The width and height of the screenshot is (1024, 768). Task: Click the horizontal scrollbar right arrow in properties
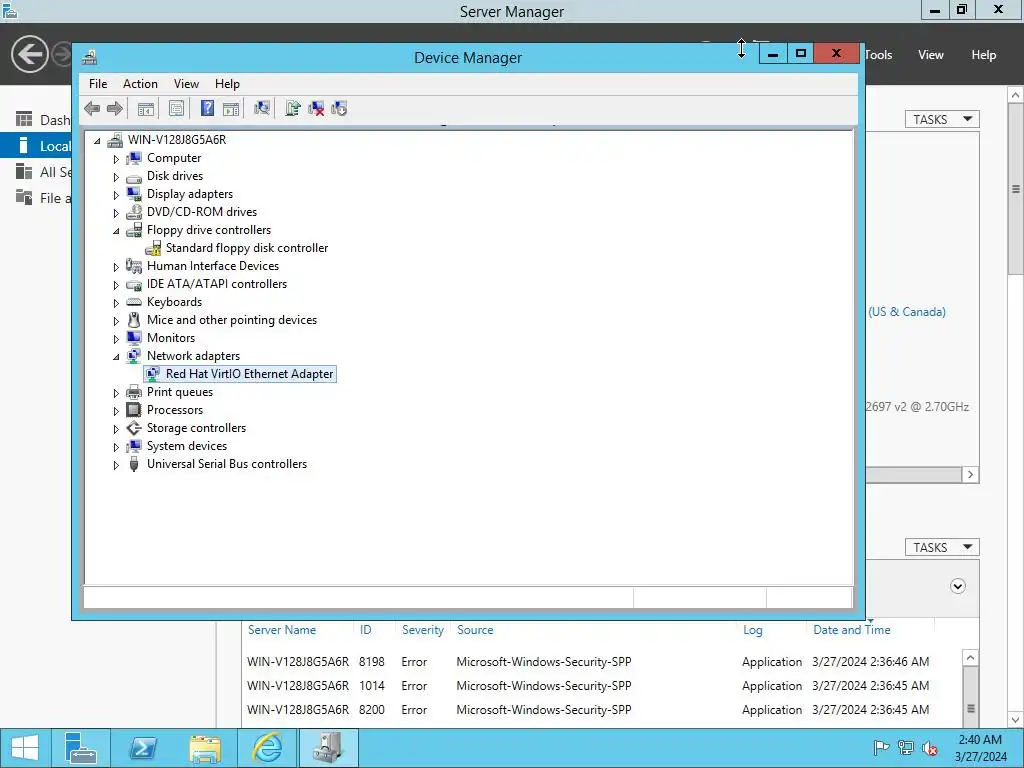point(970,475)
